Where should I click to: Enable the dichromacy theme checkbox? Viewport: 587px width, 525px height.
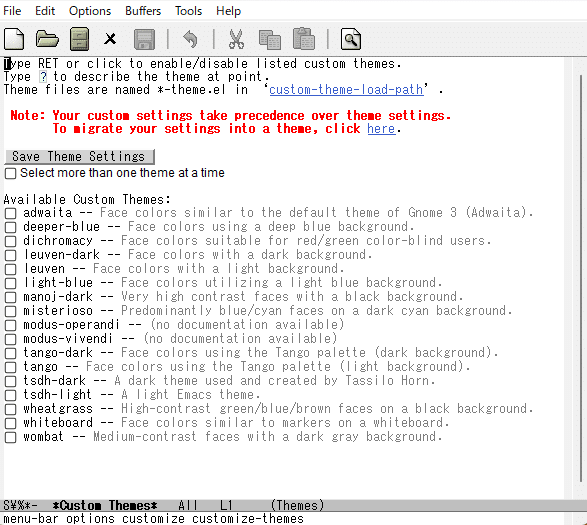pyautogui.click(x=10, y=241)
